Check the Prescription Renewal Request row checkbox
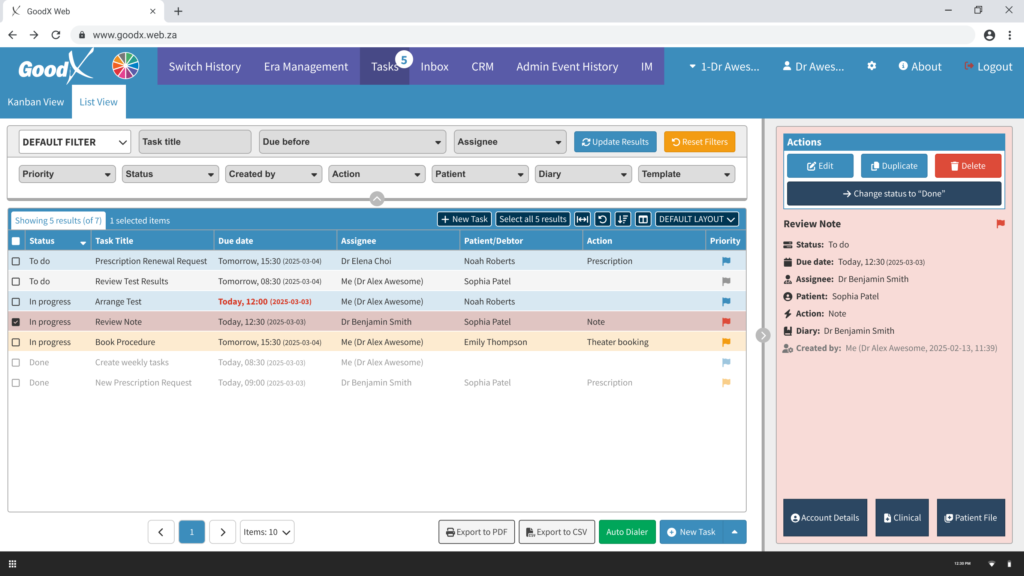Viewport: 1024px width, 576px height. [x=16, y=261]
